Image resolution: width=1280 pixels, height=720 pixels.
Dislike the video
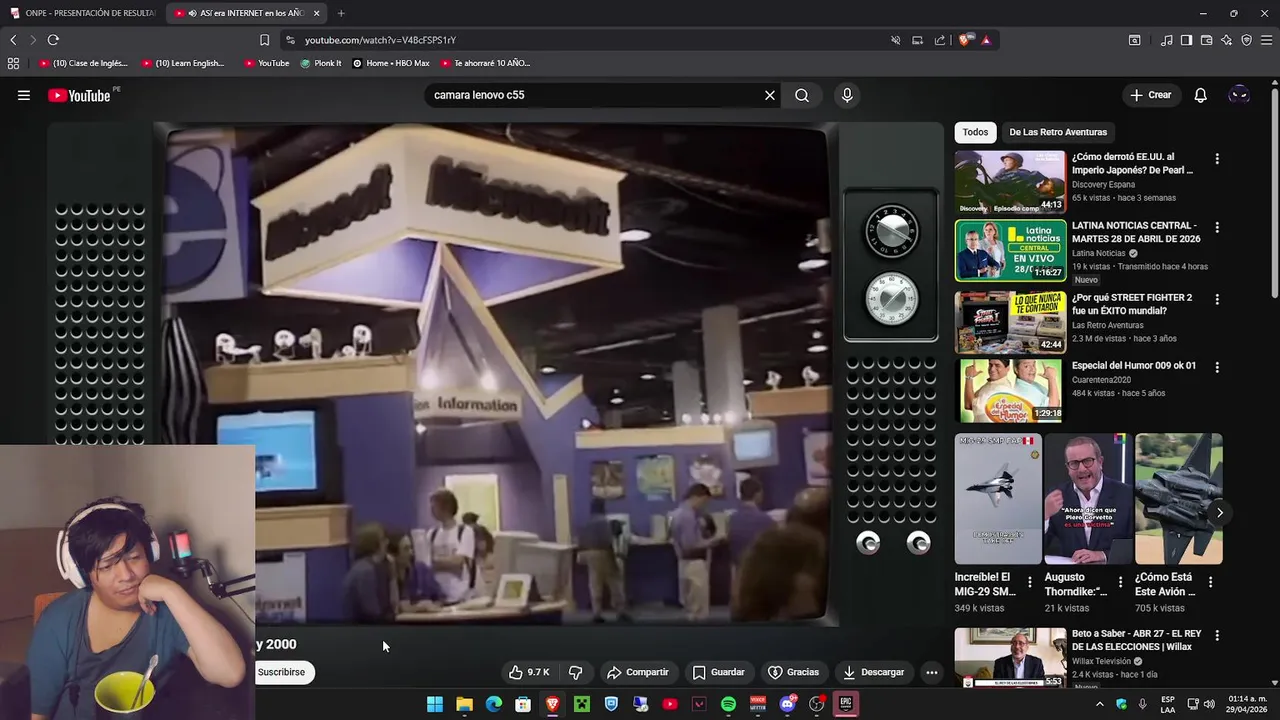click(575, 672)
